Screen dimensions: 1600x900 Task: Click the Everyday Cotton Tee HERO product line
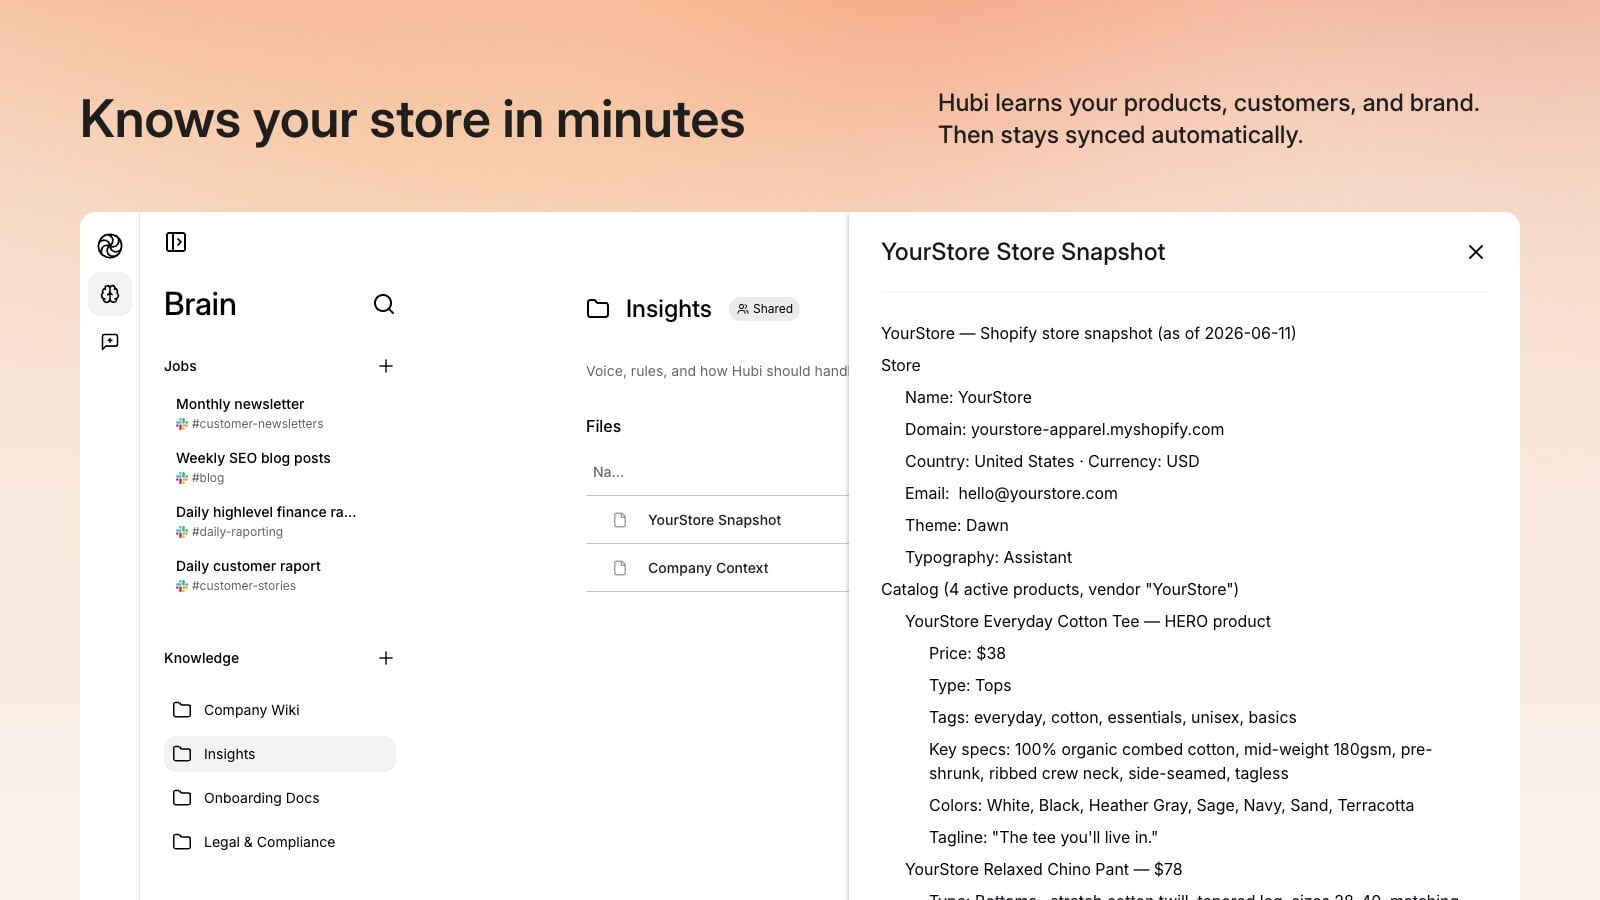pyautogui.click(x=1087, y=621)
